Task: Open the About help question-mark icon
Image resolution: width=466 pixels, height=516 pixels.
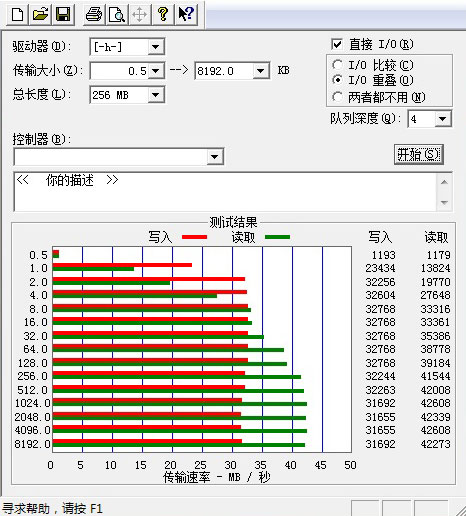Action: pos(163,14)
